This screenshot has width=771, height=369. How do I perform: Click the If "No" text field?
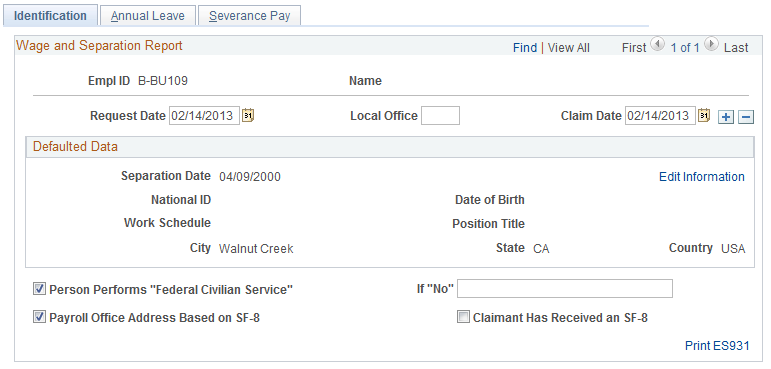[x=565, y=288]
